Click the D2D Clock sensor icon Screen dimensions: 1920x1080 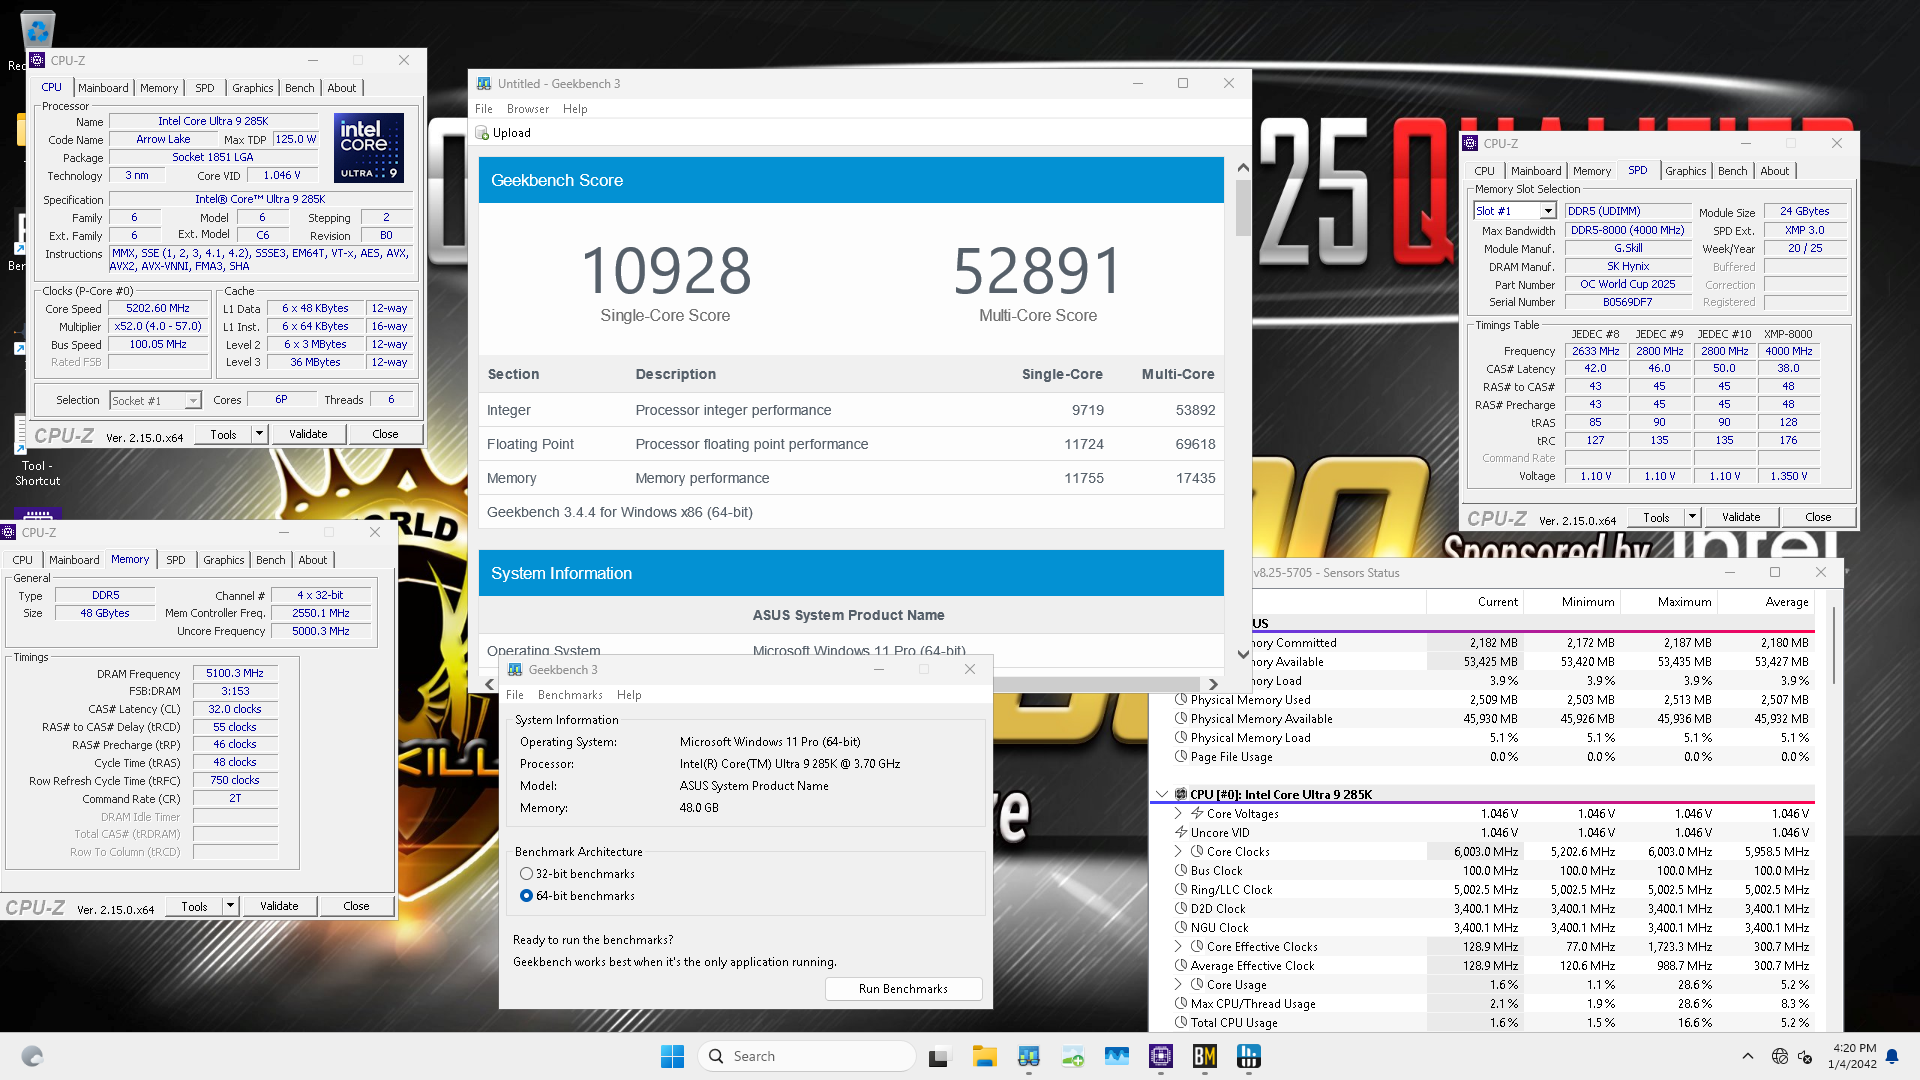1181,909
